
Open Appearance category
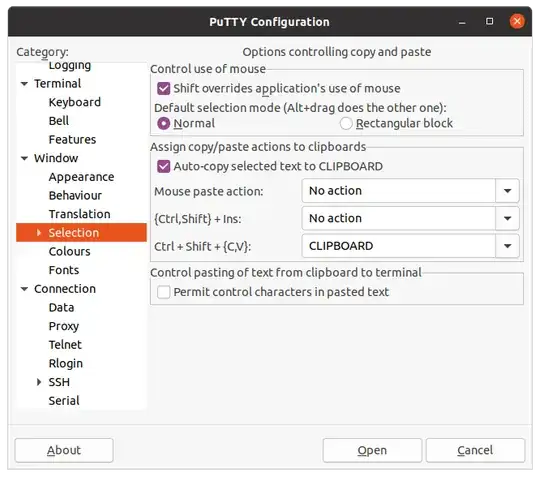point(81,177)
